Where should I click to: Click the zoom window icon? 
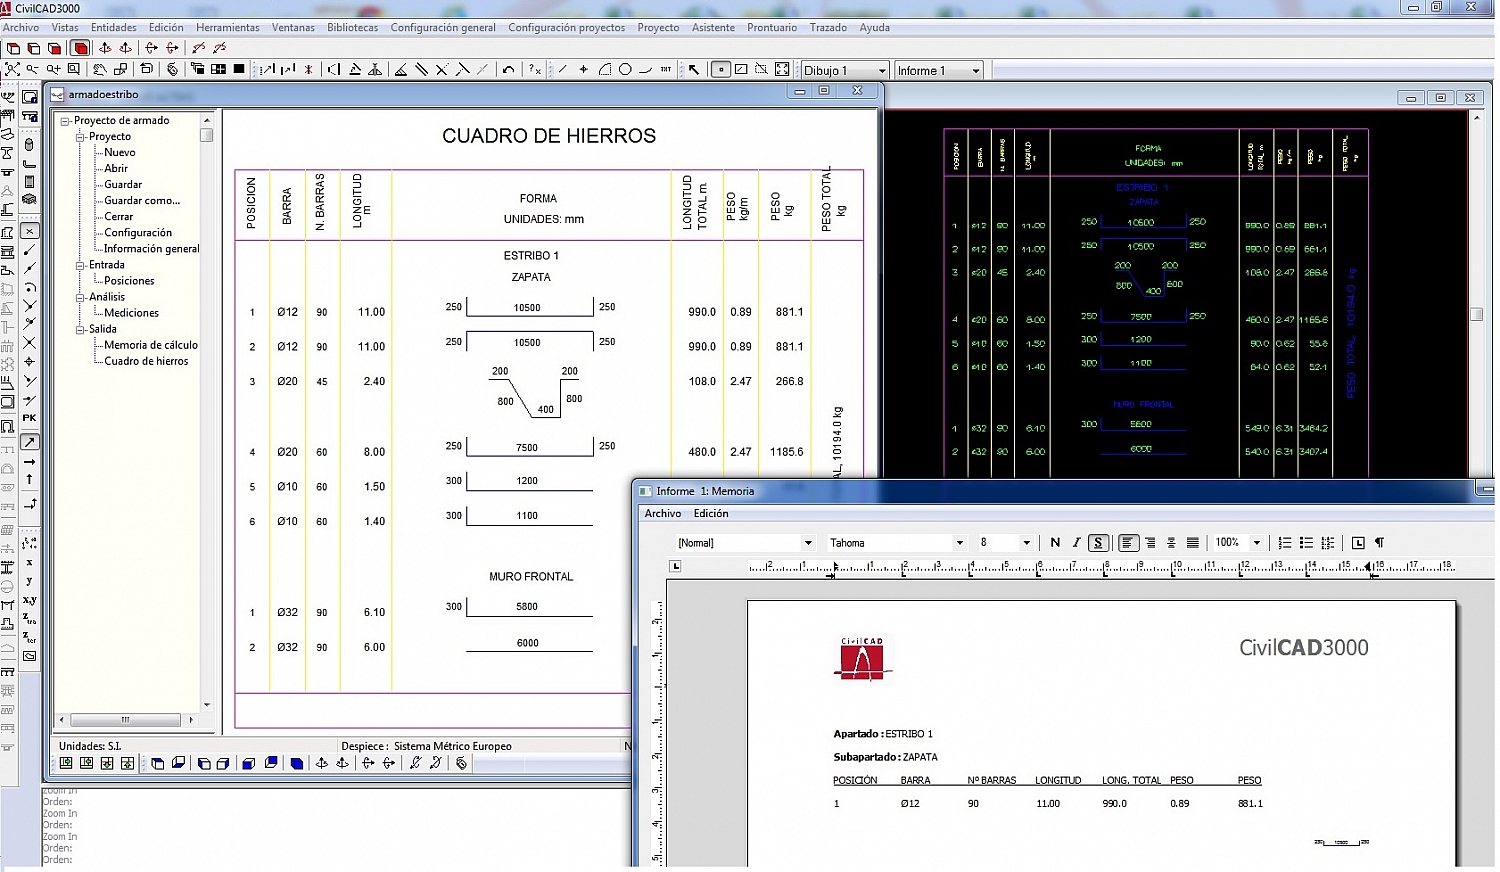[x=73, y=69]
